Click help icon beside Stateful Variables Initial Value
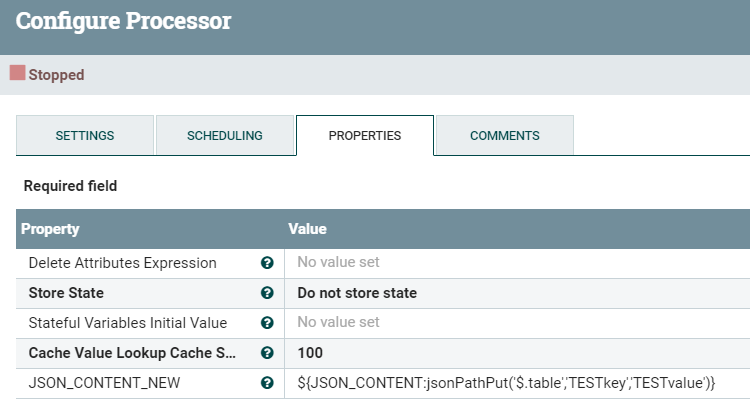The width and height of the screenshot is (750, 420). point(267,323)
